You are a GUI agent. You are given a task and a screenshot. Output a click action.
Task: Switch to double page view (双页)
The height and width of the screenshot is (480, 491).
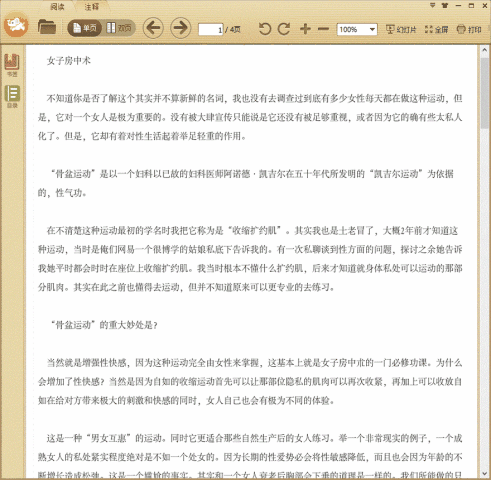[119, 28]
